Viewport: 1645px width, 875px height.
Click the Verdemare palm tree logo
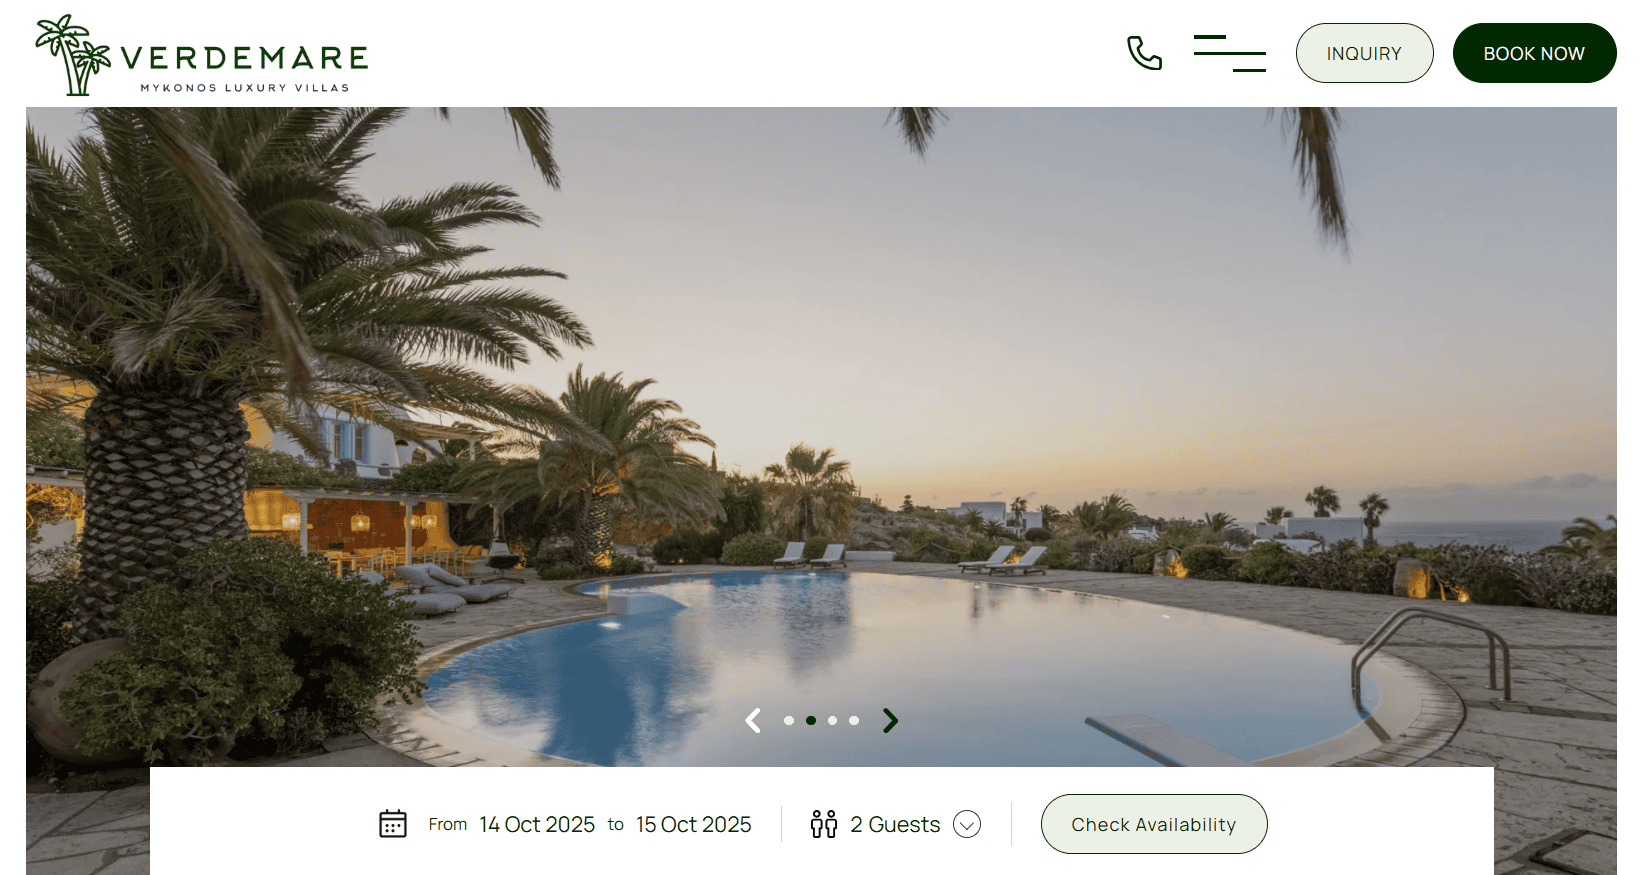click(x=73, y=55)
